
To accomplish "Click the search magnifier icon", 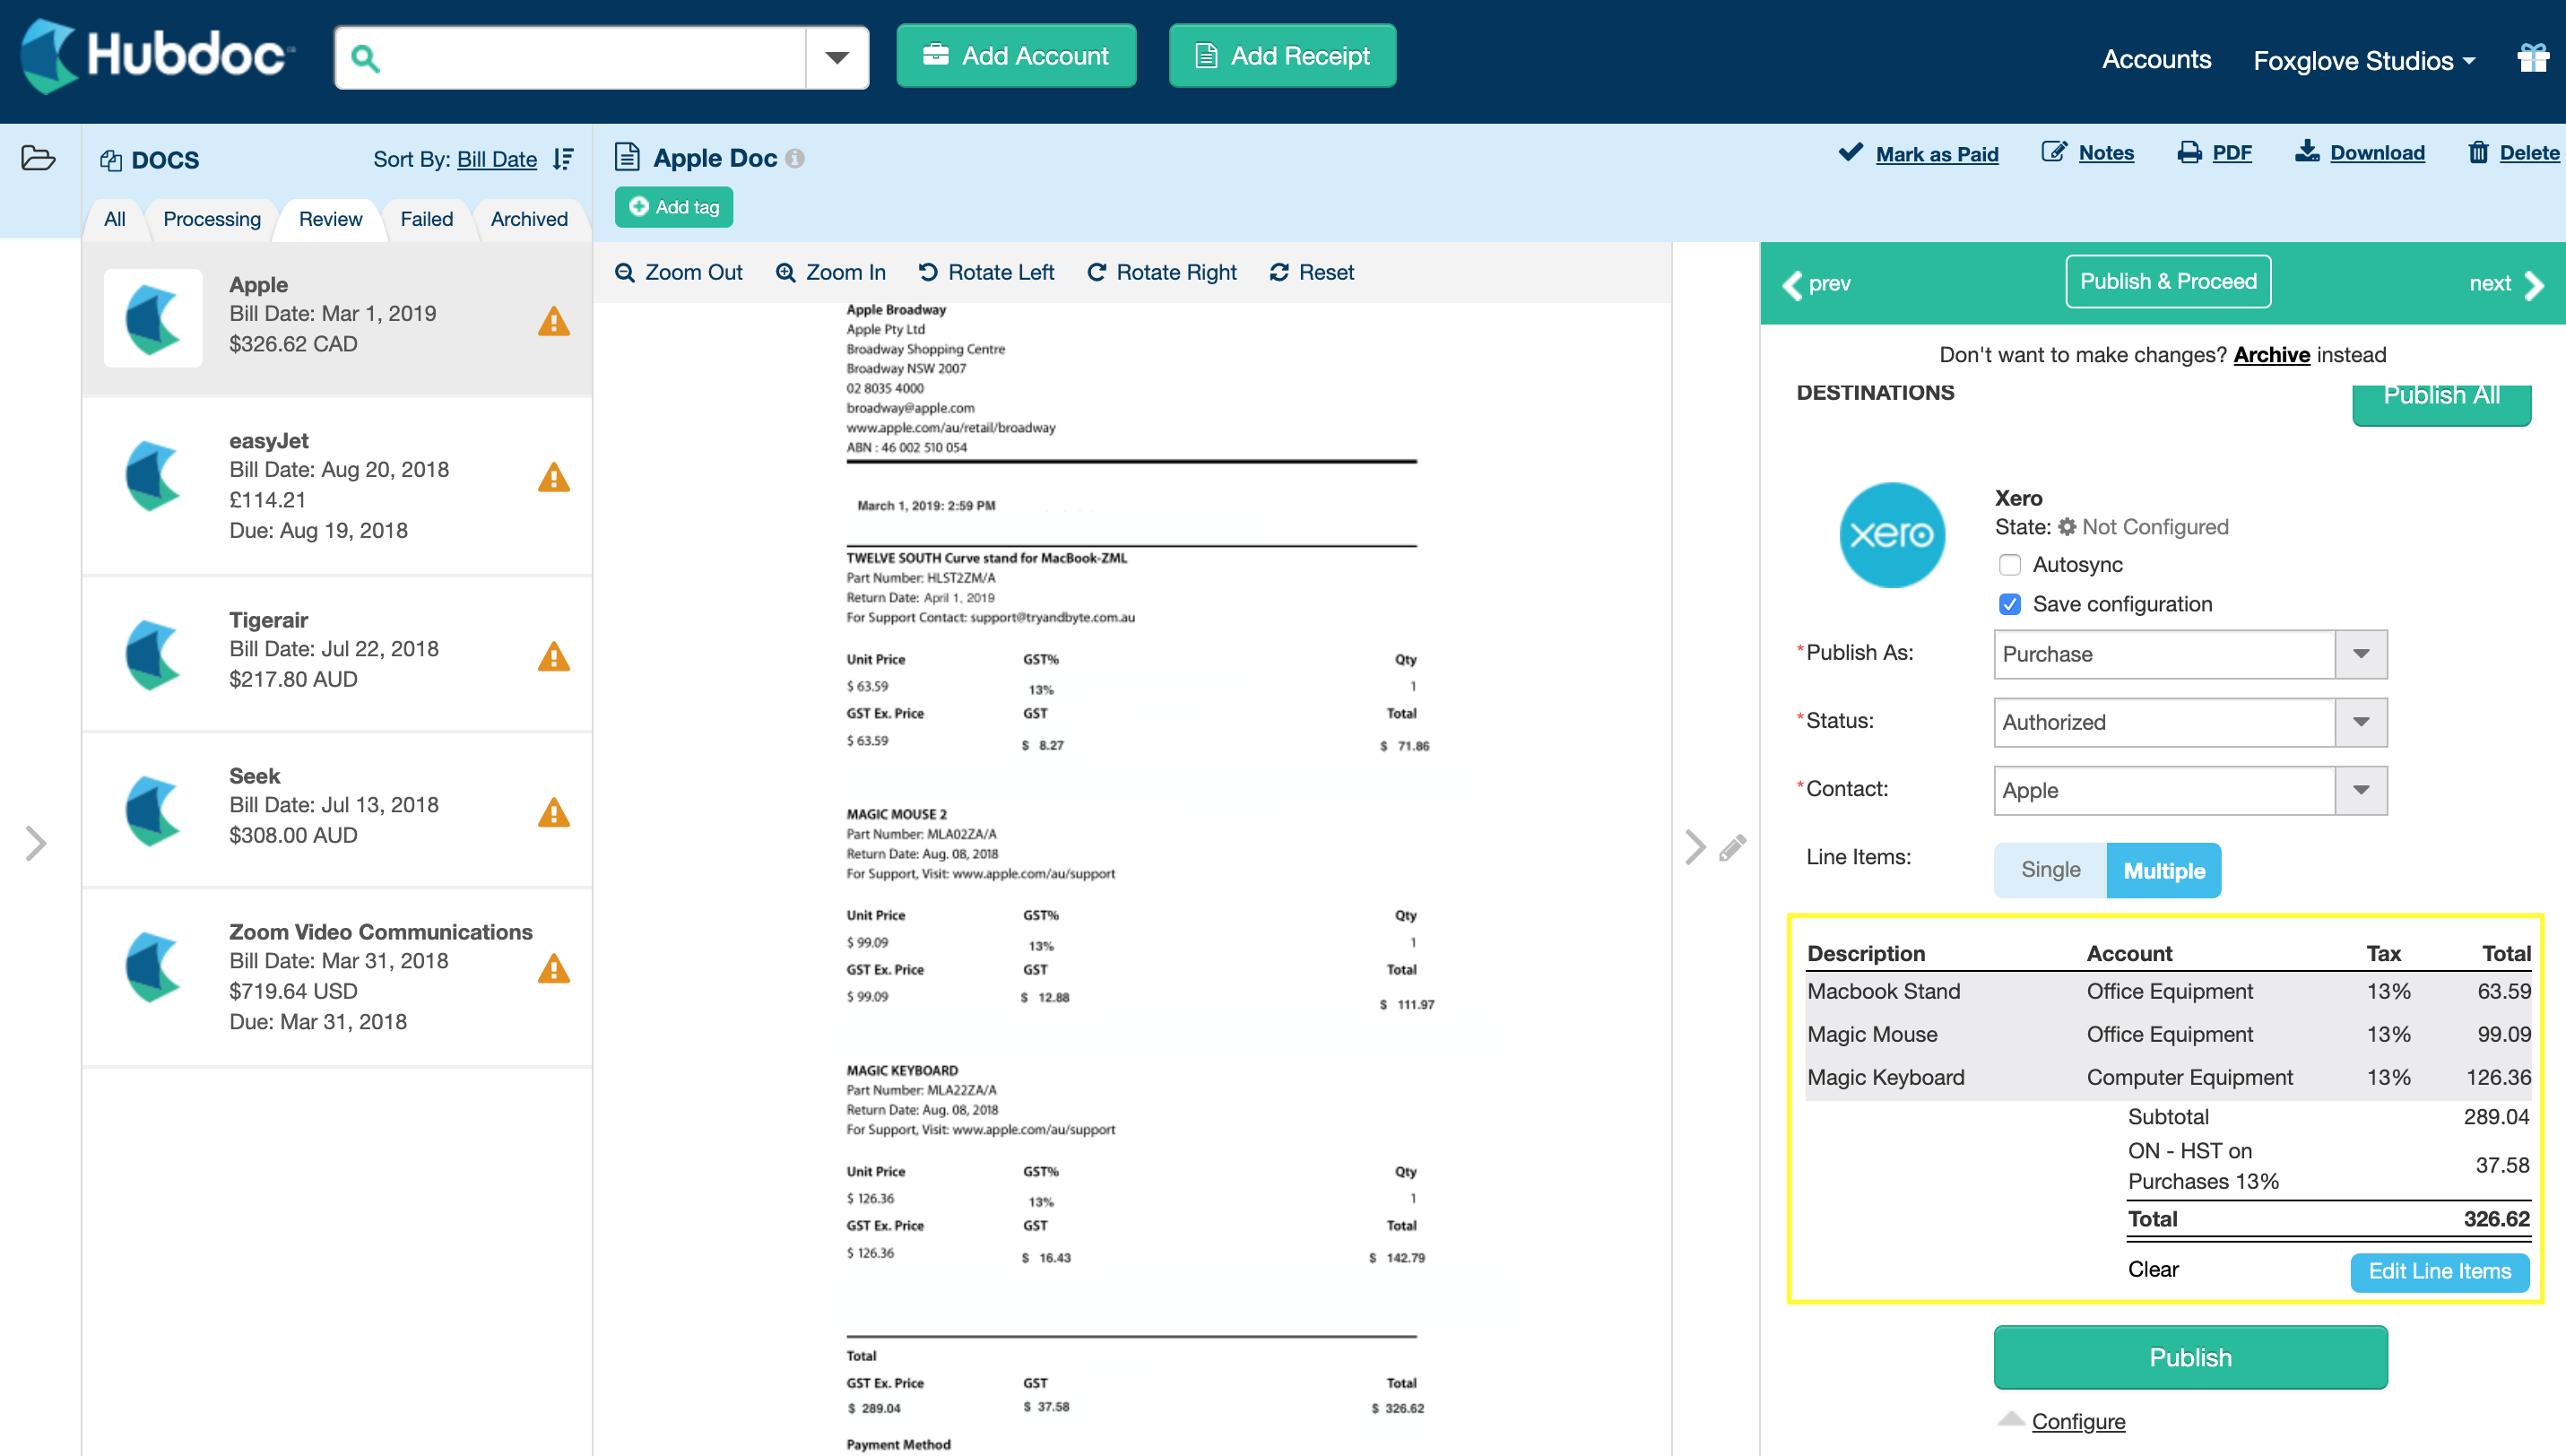I will tap(365, 58).
